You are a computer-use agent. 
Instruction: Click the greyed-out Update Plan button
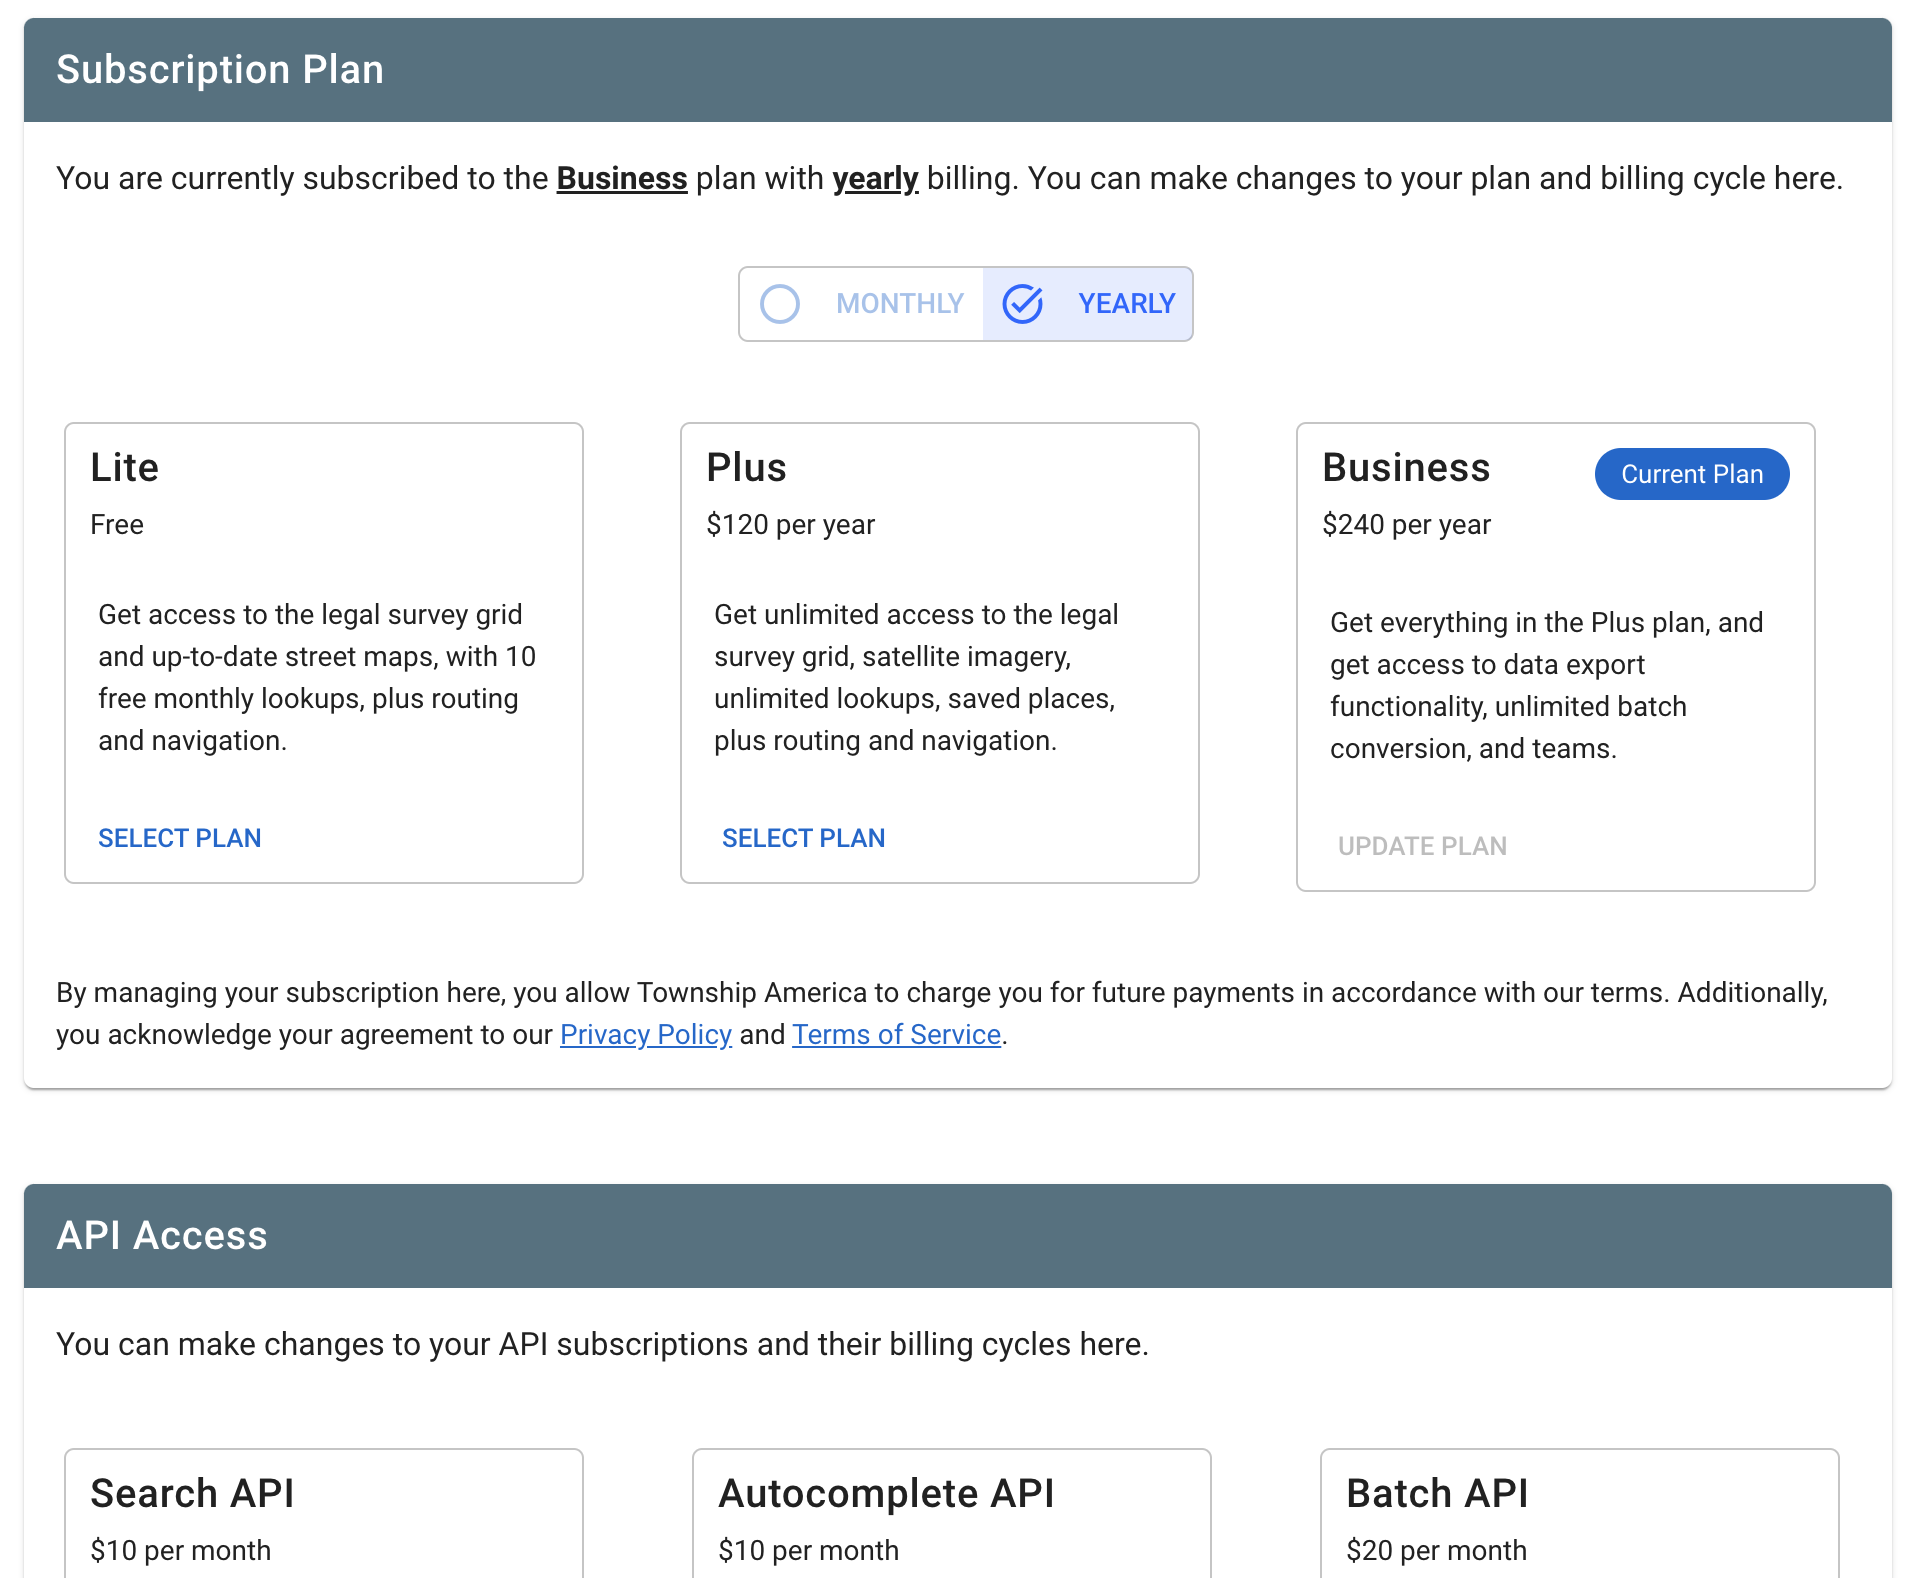tap(1422, 846)
